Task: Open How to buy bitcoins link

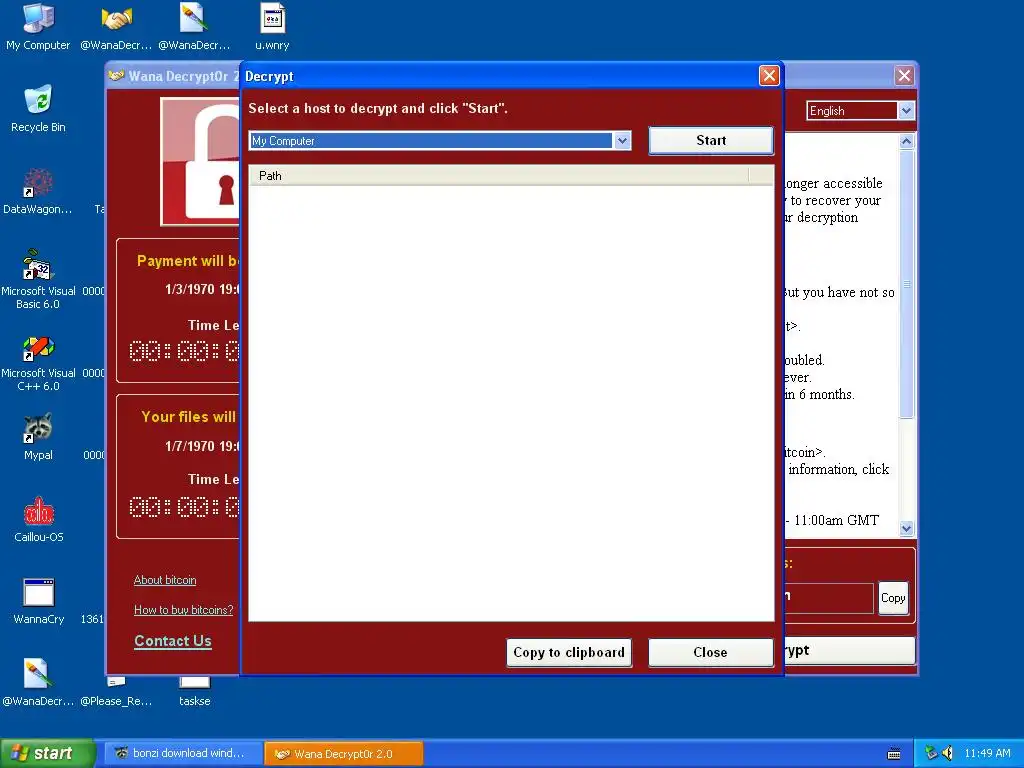Action: coord(184,610)
